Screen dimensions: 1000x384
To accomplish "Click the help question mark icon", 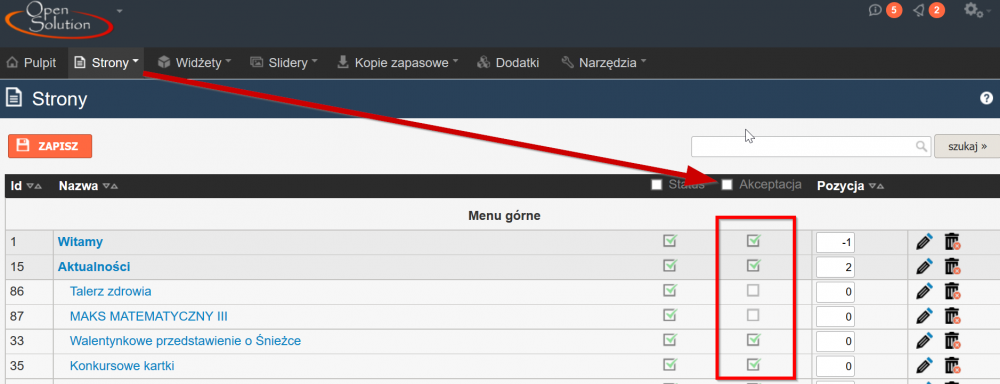I will (987, 98).
